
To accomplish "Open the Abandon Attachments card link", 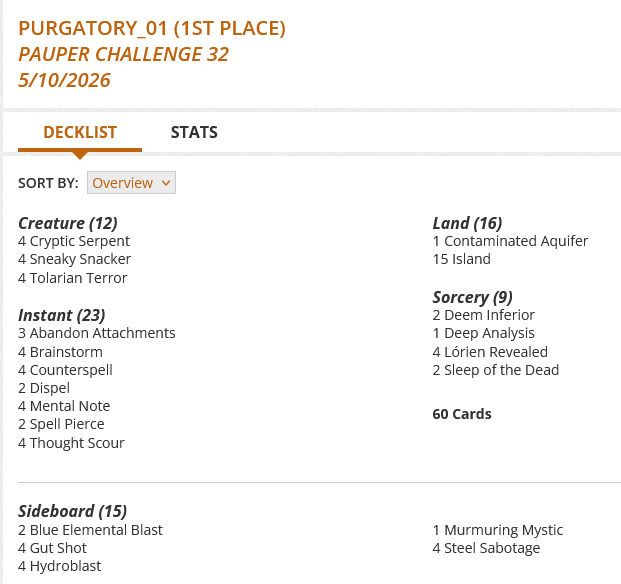I will 103,333.
